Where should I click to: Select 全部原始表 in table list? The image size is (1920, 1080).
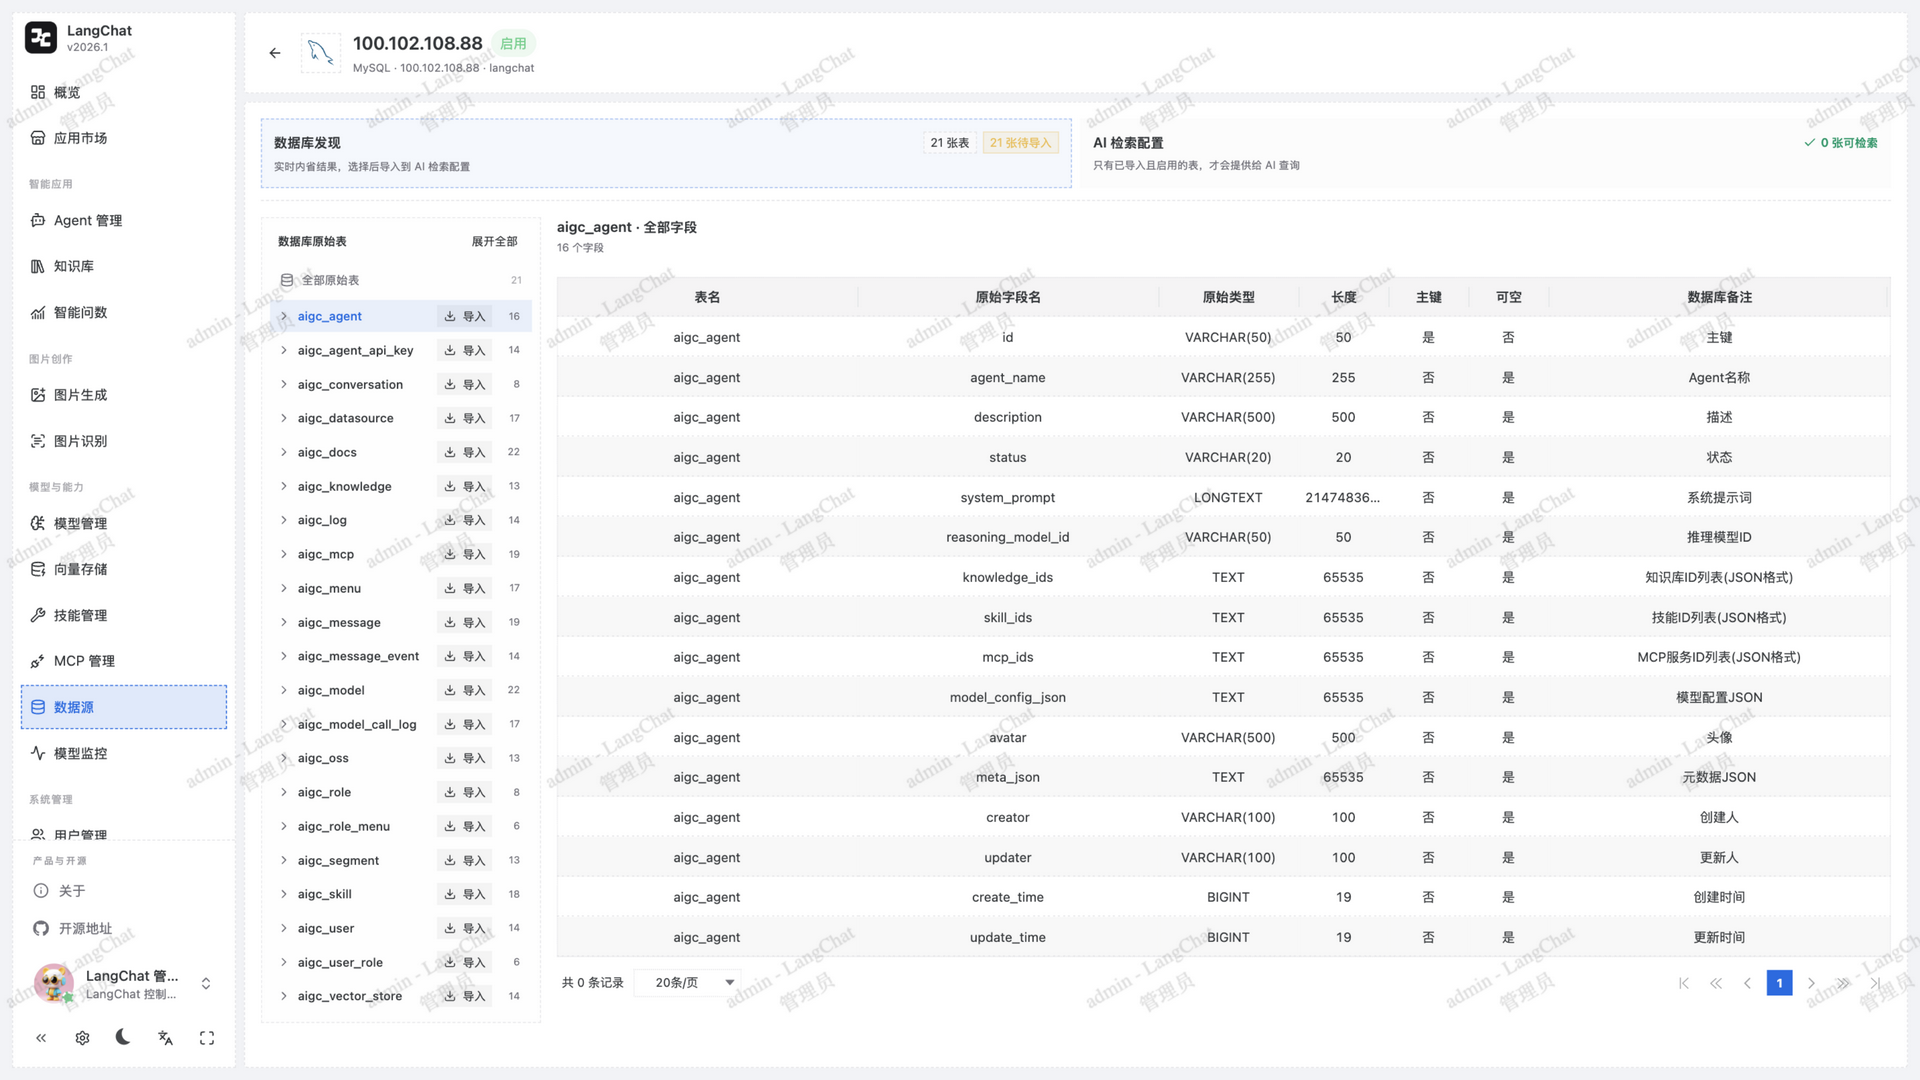tap(401, 280)
